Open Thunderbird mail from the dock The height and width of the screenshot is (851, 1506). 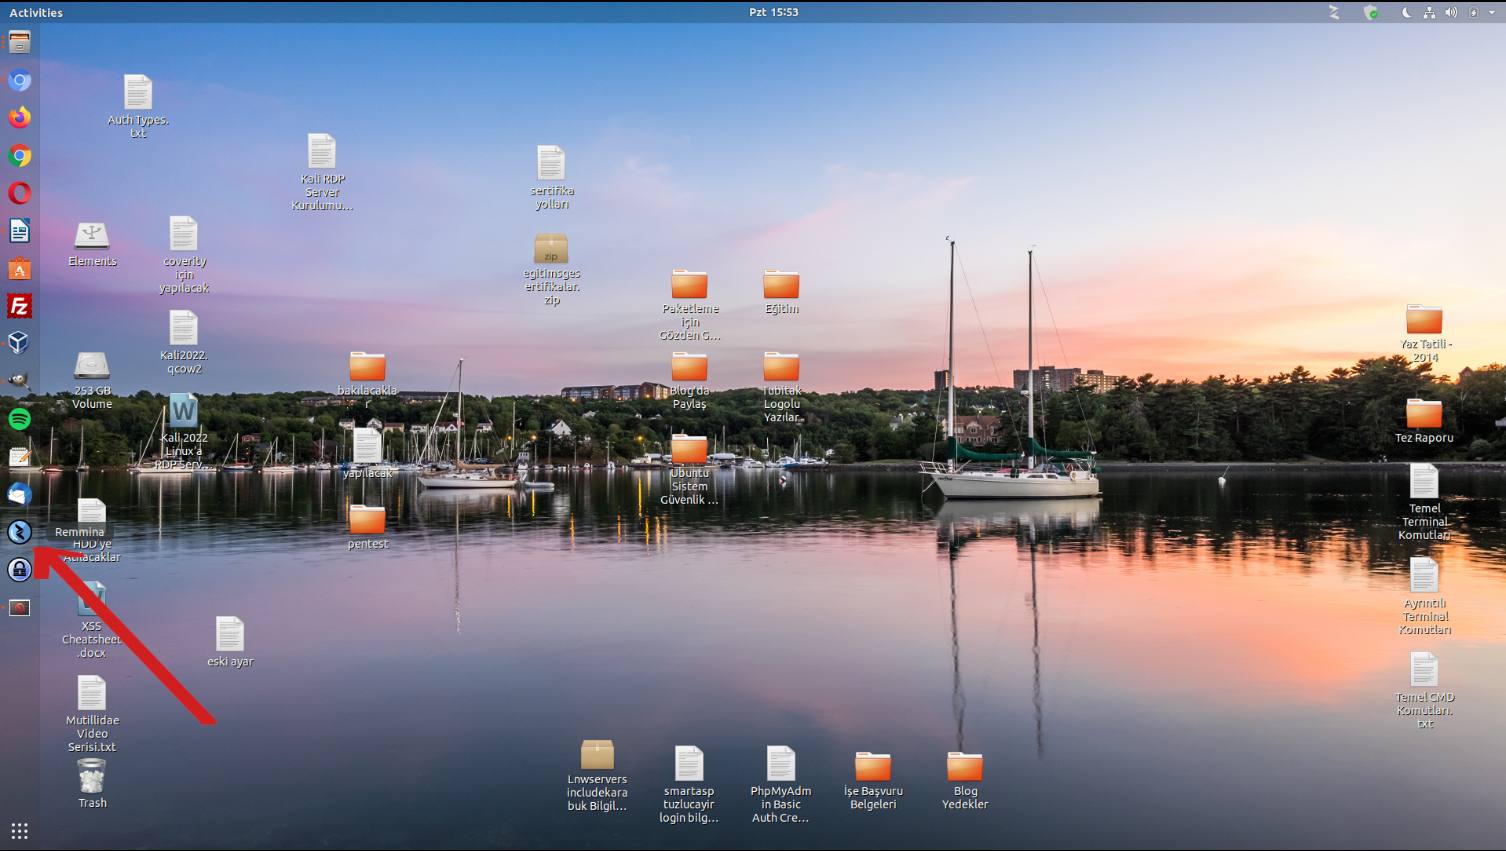(x=19, y=494)
